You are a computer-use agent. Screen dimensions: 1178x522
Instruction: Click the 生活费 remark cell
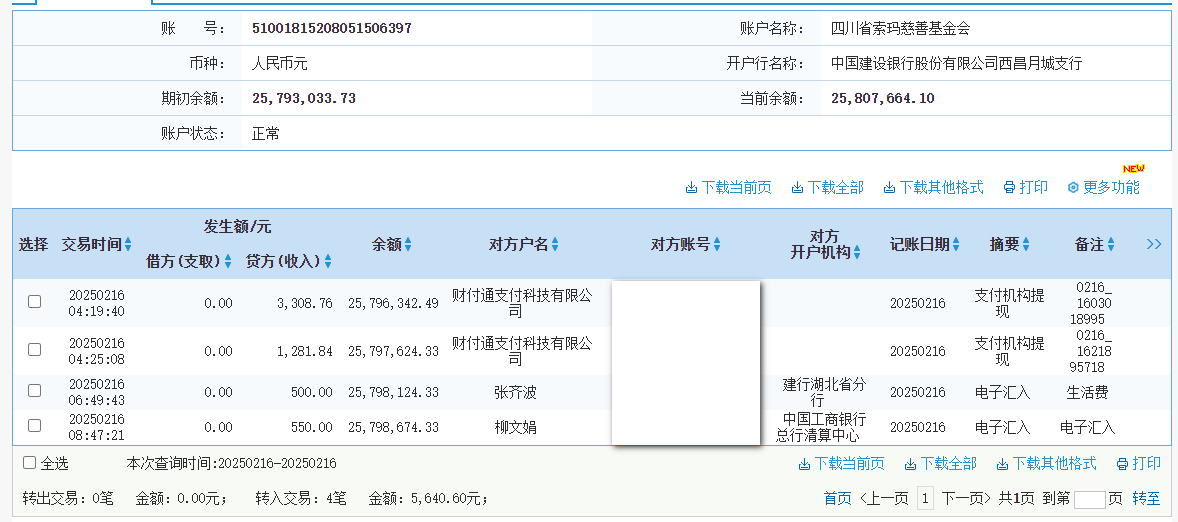1087,392
